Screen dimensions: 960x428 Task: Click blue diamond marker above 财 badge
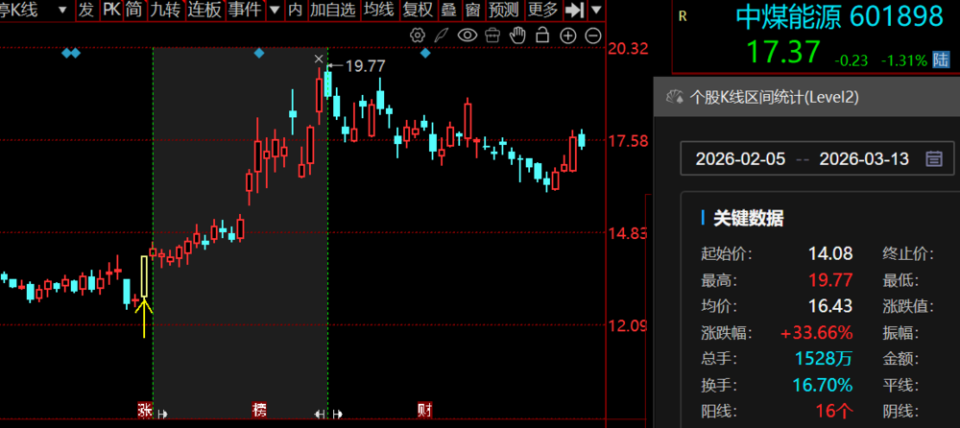click(x=426, y=53)
